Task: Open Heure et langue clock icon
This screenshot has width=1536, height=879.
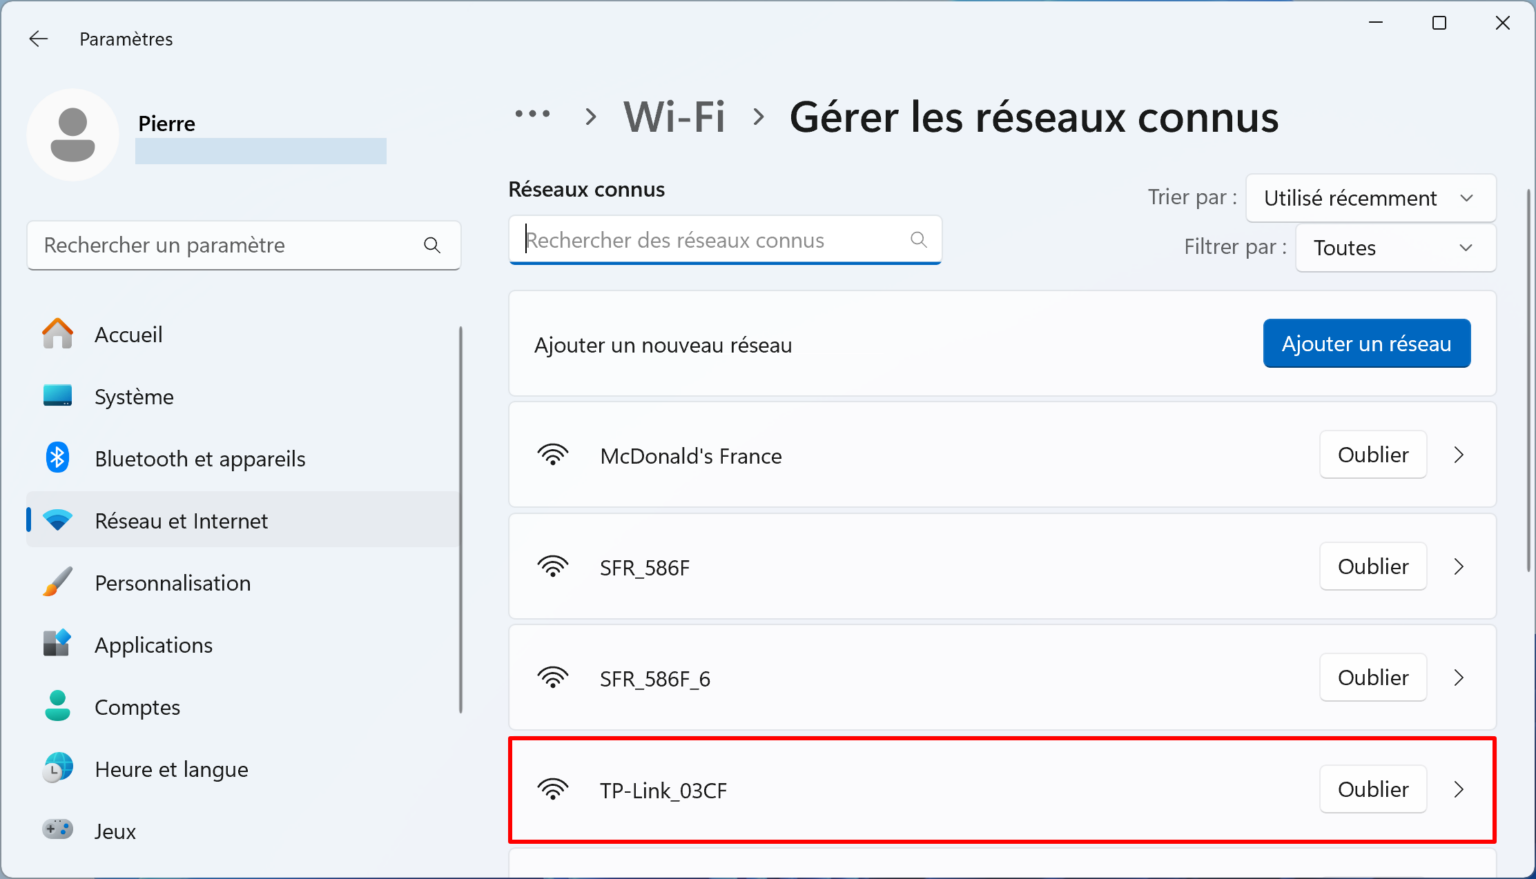Action: 57,768
